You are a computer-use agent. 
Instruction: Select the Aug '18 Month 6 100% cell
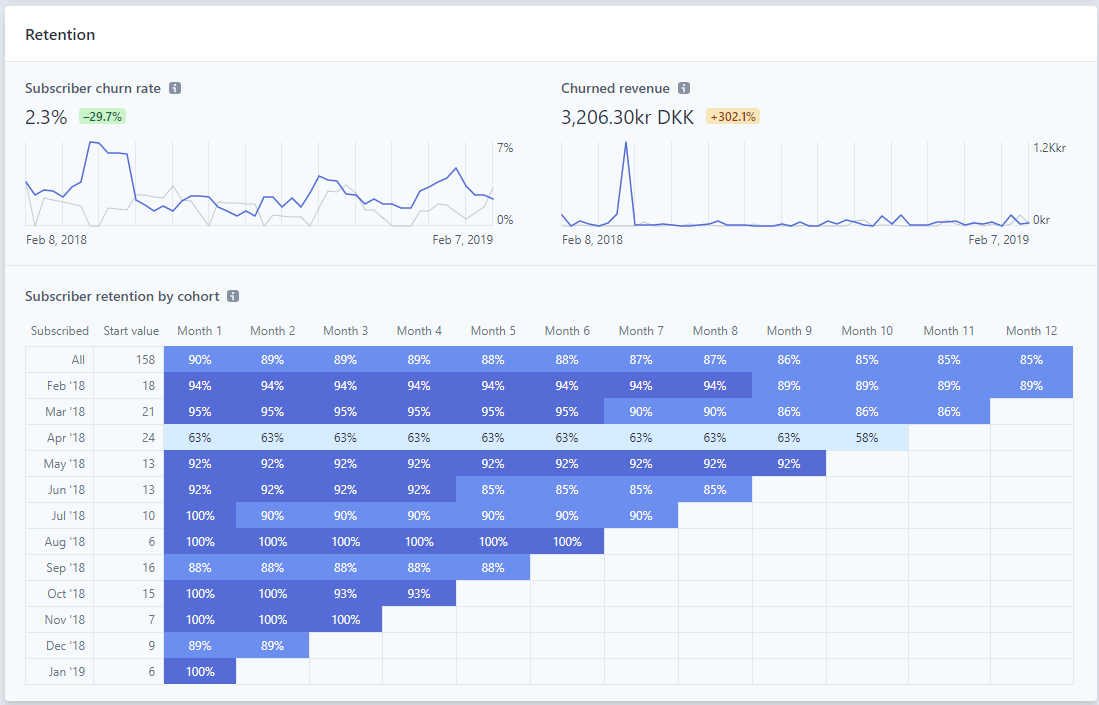567,542
